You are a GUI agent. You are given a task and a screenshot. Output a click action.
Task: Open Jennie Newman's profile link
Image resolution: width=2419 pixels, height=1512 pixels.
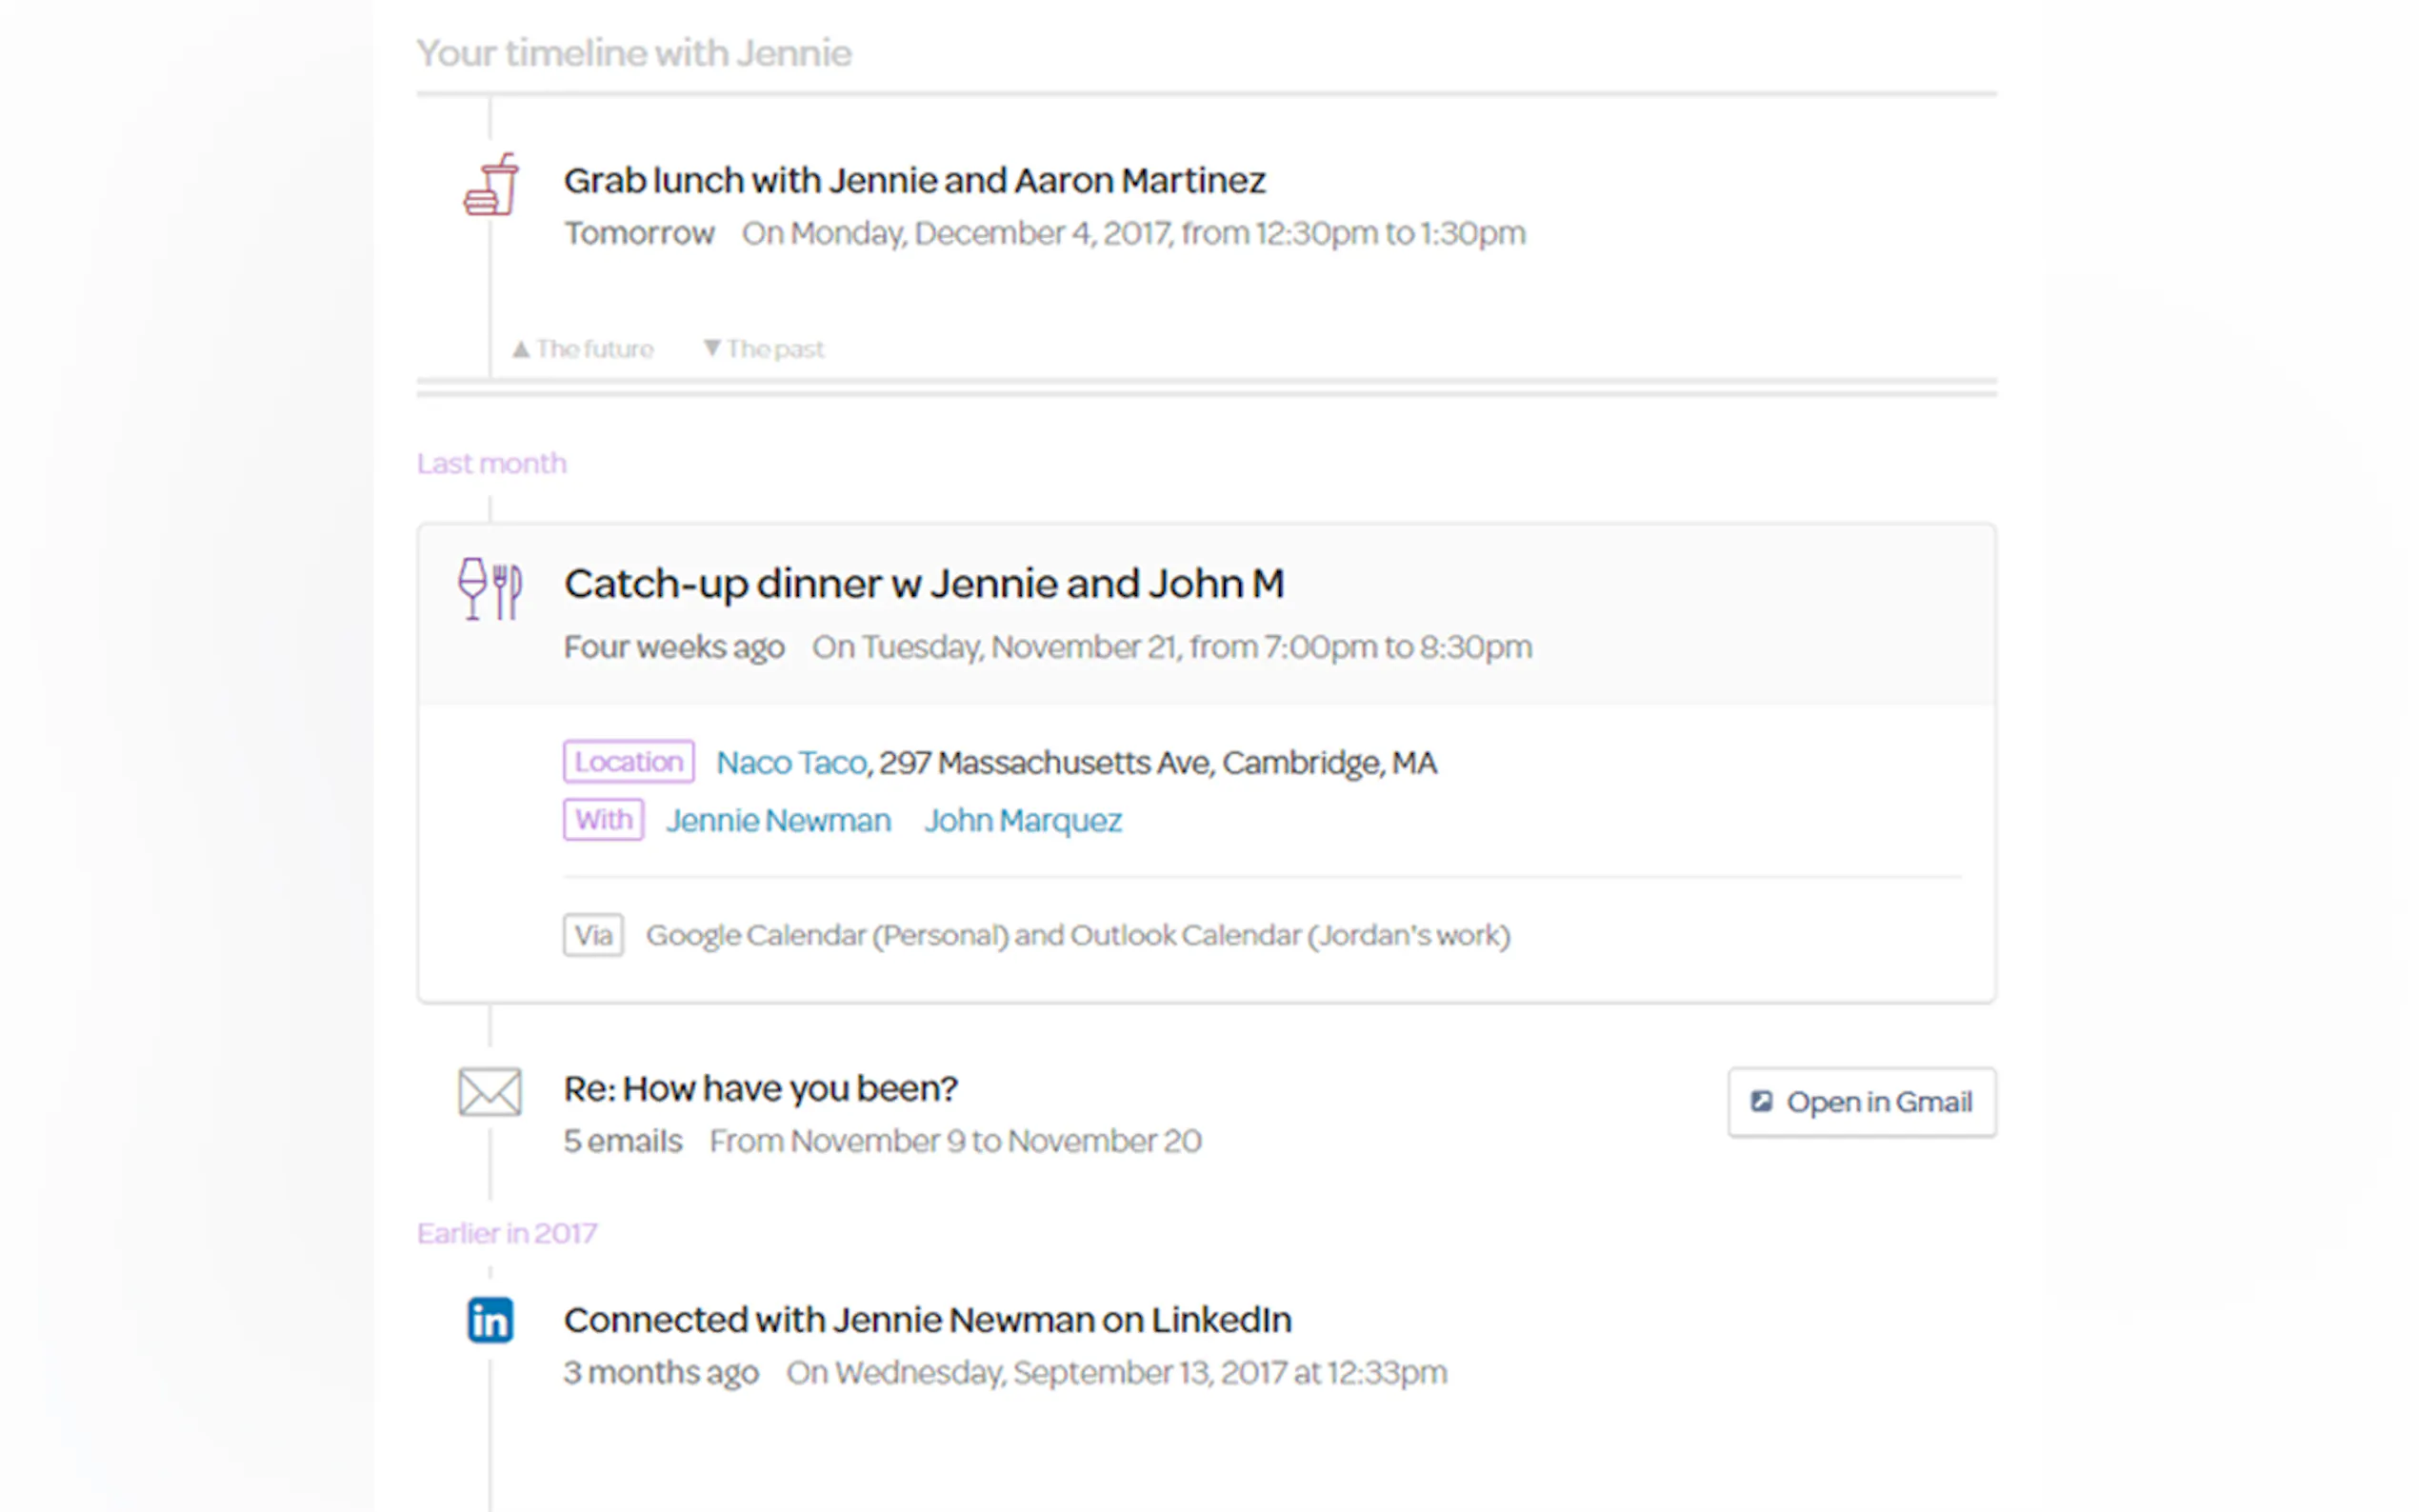(x=778, y=821)
